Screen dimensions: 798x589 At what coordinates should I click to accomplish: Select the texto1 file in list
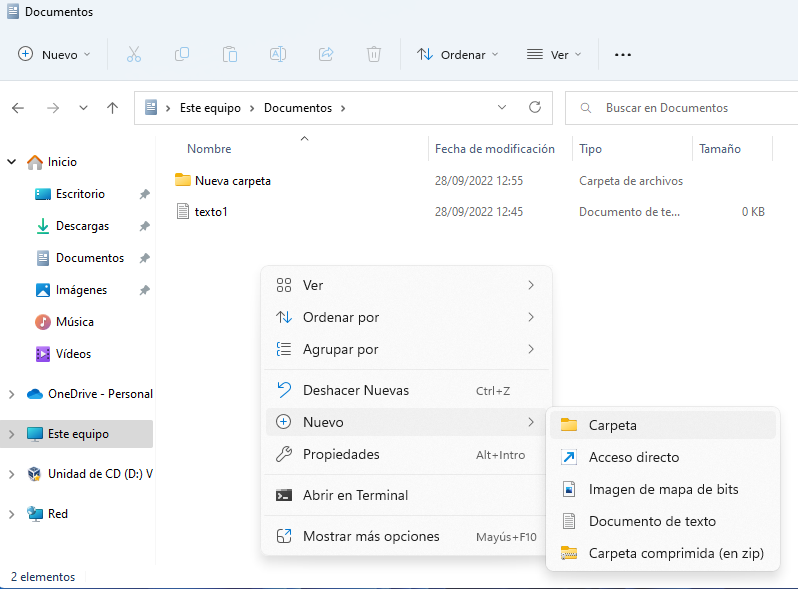click(211, 212)
